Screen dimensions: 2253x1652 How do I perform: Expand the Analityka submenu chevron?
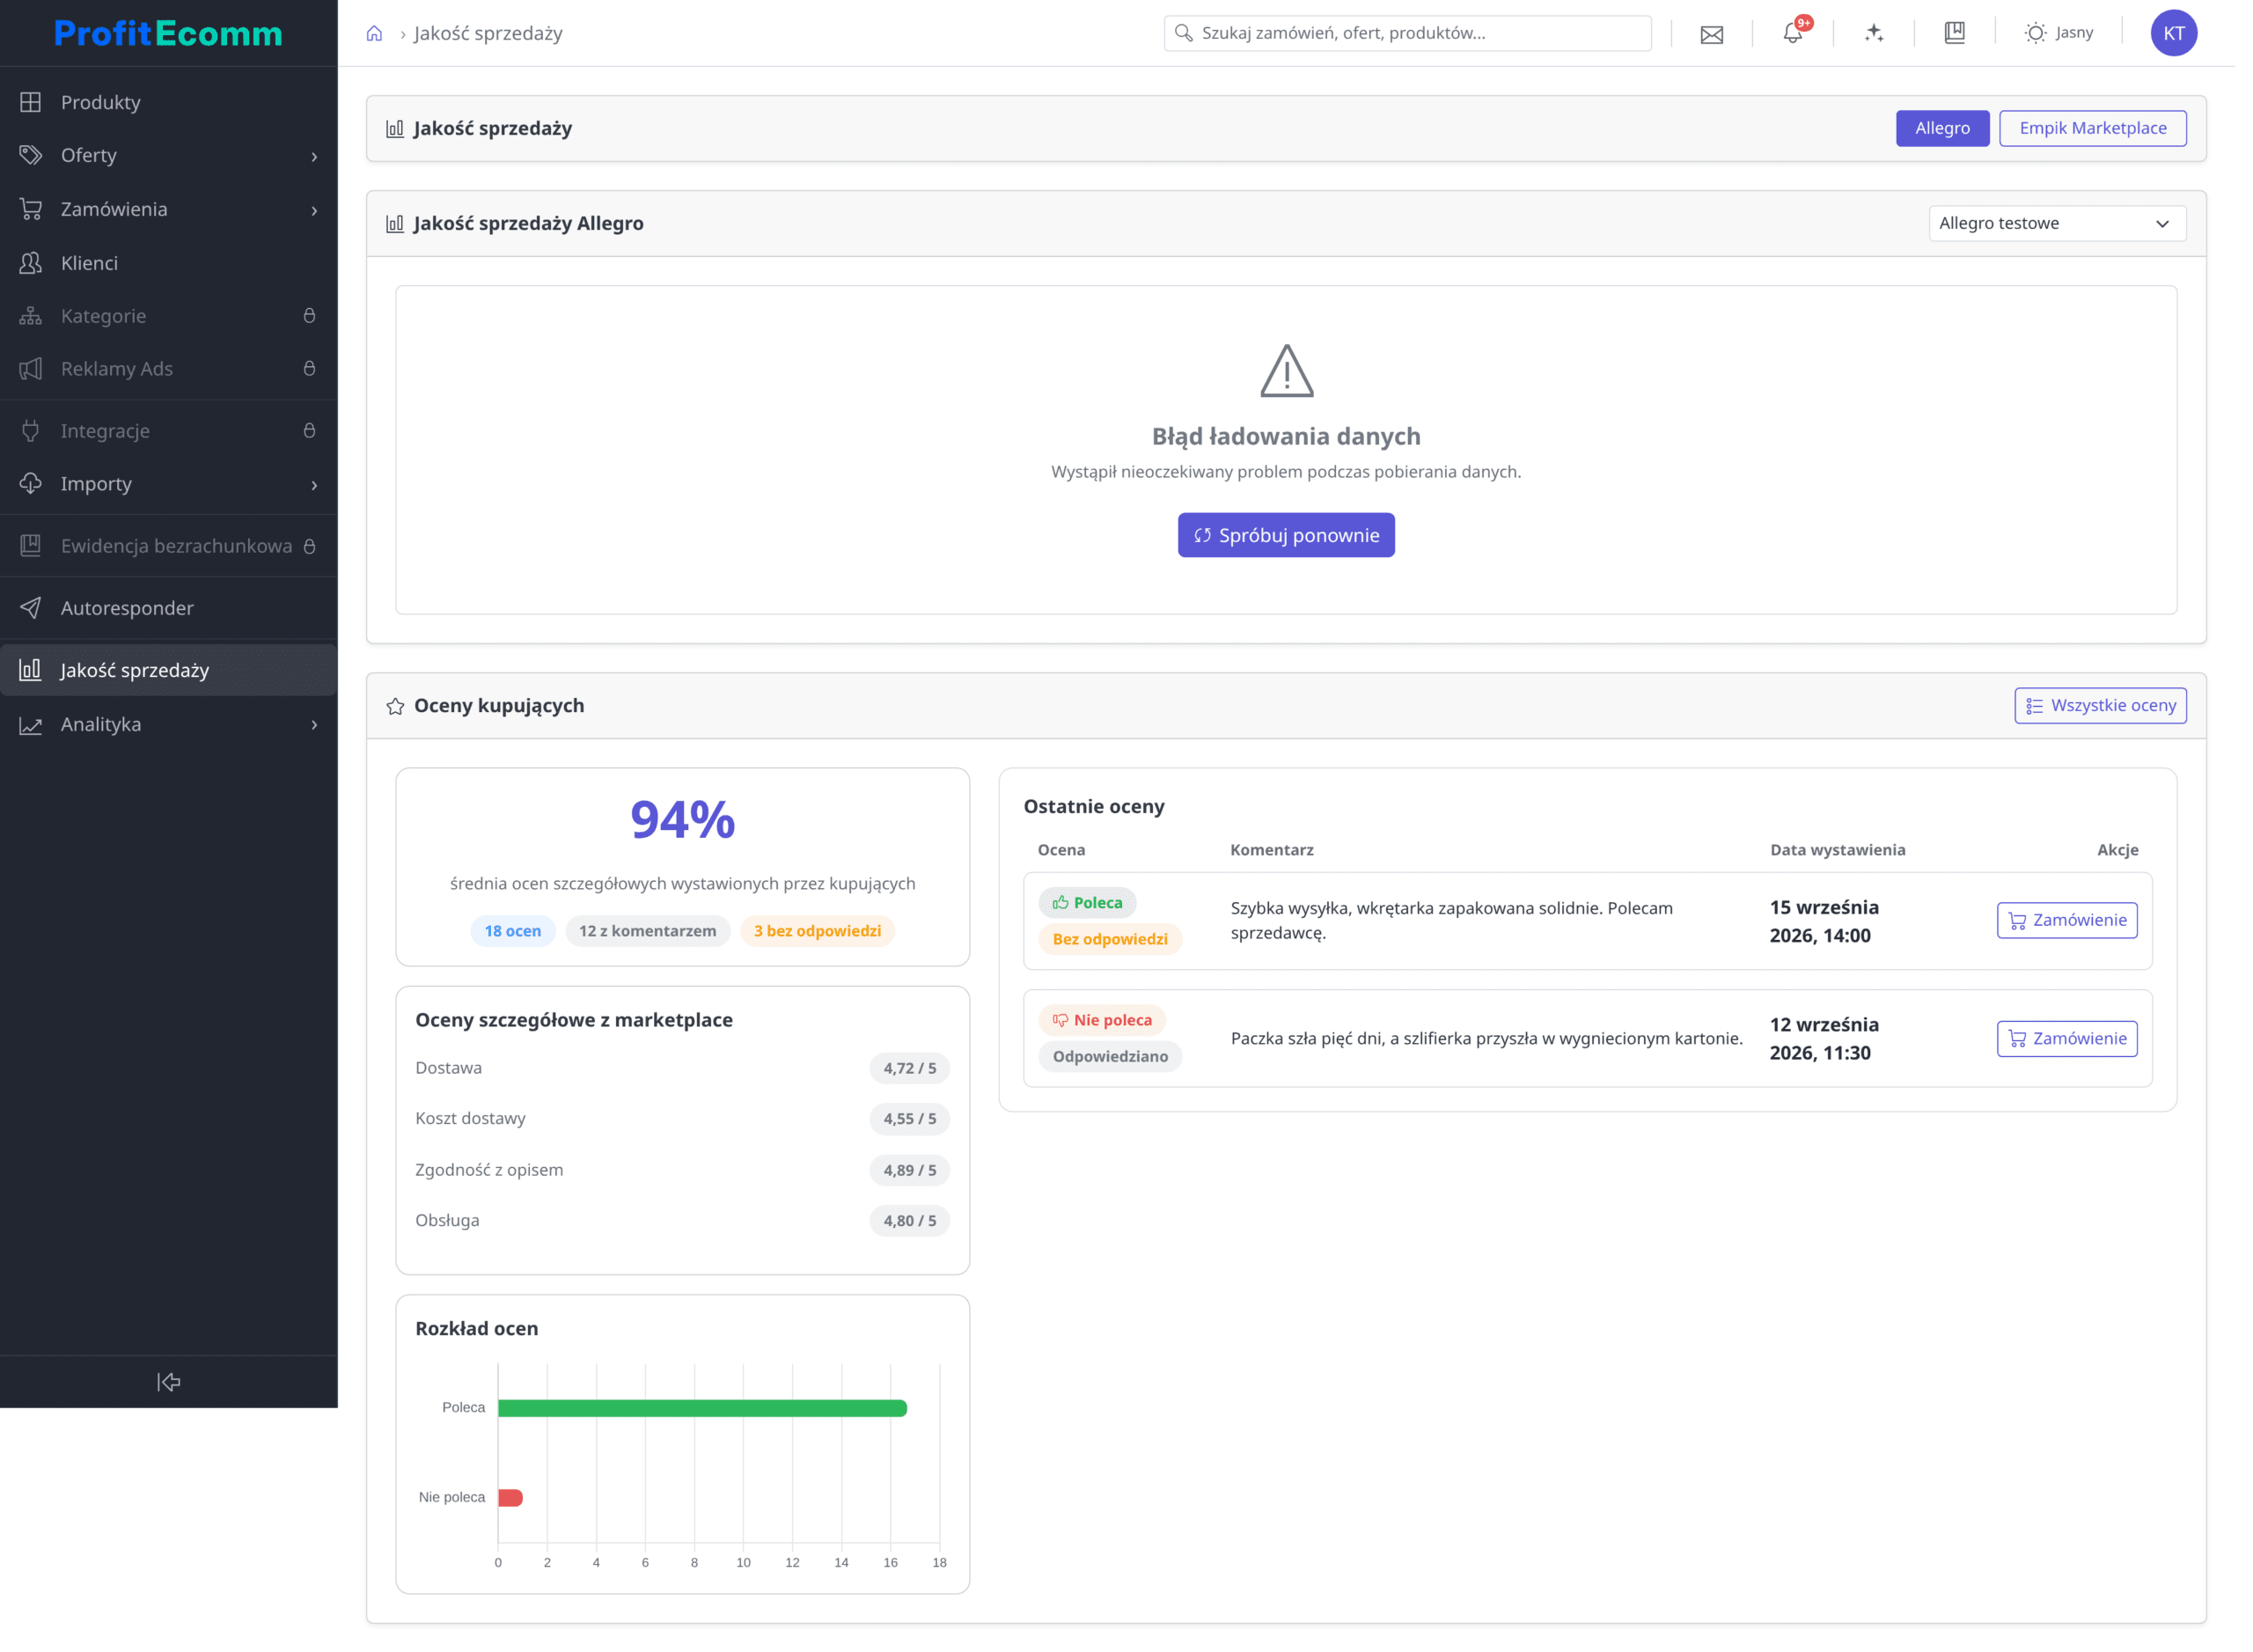(314, 725)
